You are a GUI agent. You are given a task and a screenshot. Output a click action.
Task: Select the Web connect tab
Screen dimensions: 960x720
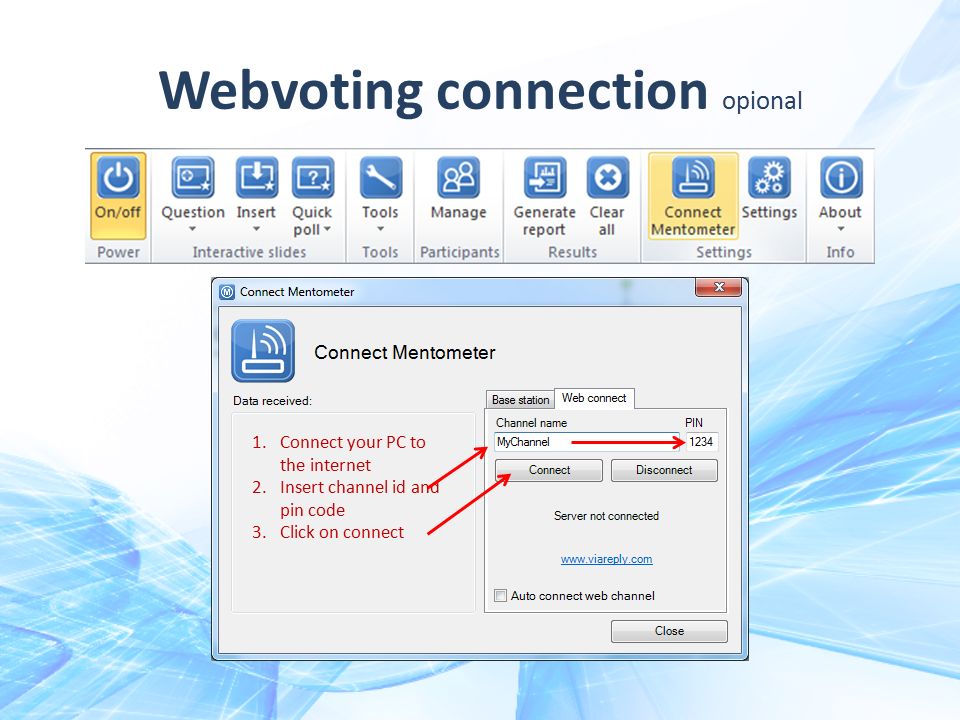[594, 398]
